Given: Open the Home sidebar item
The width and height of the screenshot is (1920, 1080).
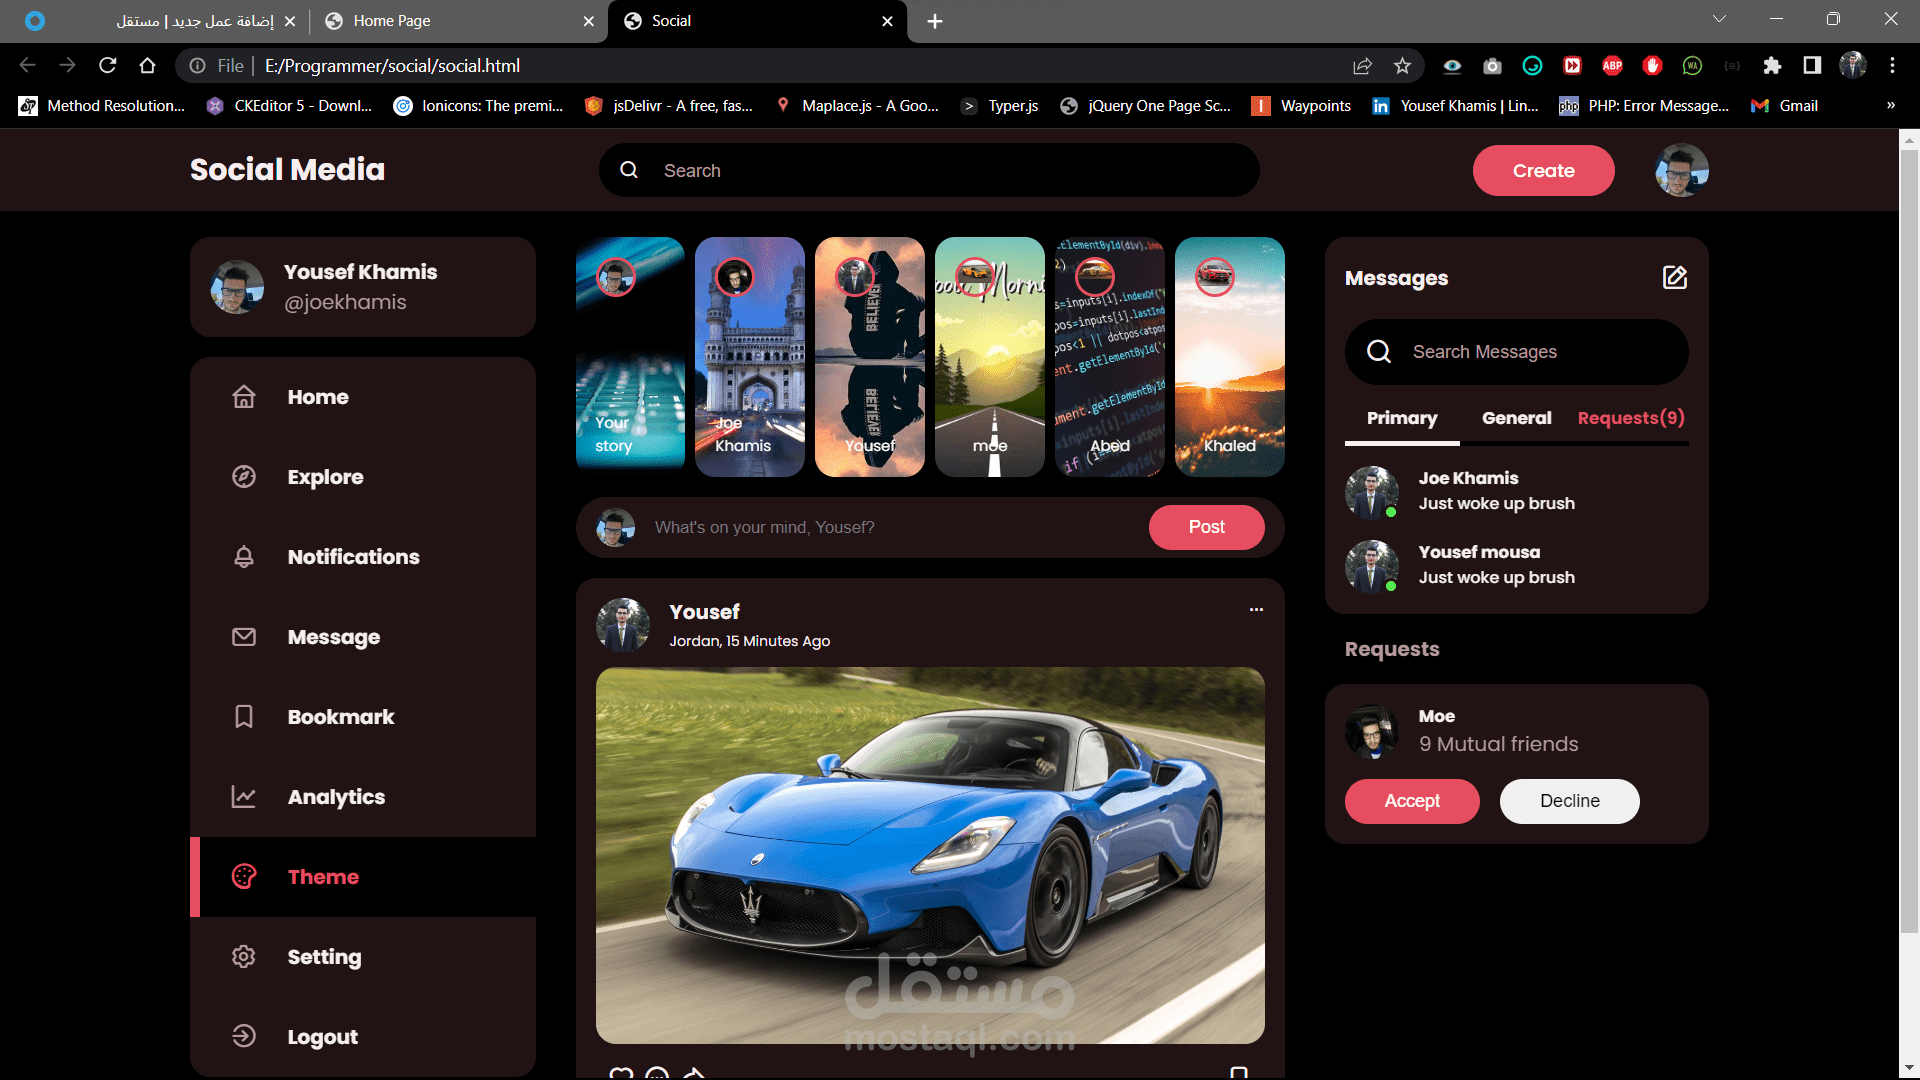Looking at the screenshot, I should pyautogui.click(x=317, y=397).
